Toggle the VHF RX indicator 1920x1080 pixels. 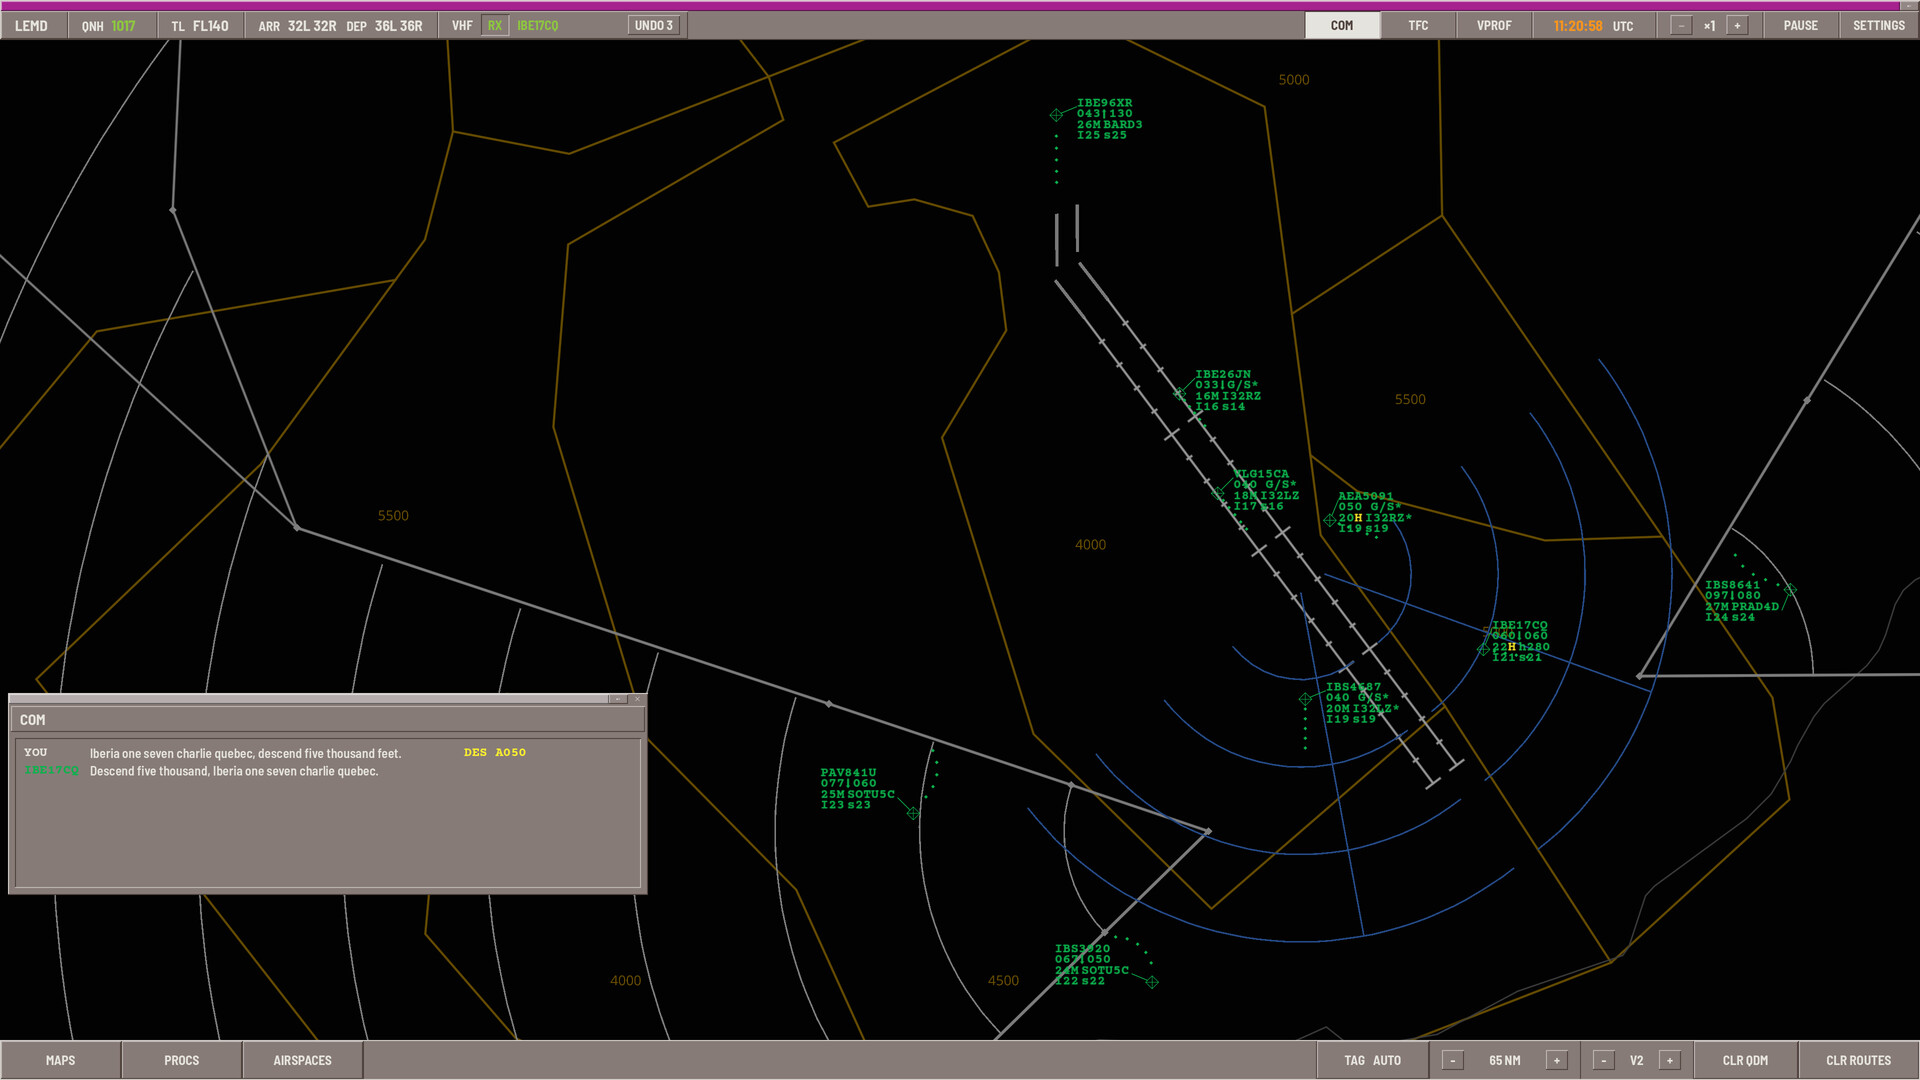495,26
